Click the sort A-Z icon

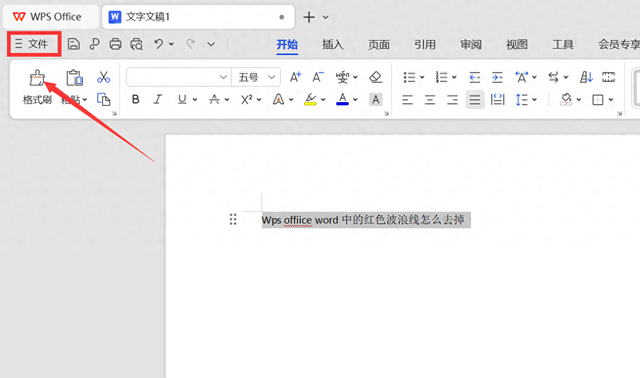[x=586, y=77]
